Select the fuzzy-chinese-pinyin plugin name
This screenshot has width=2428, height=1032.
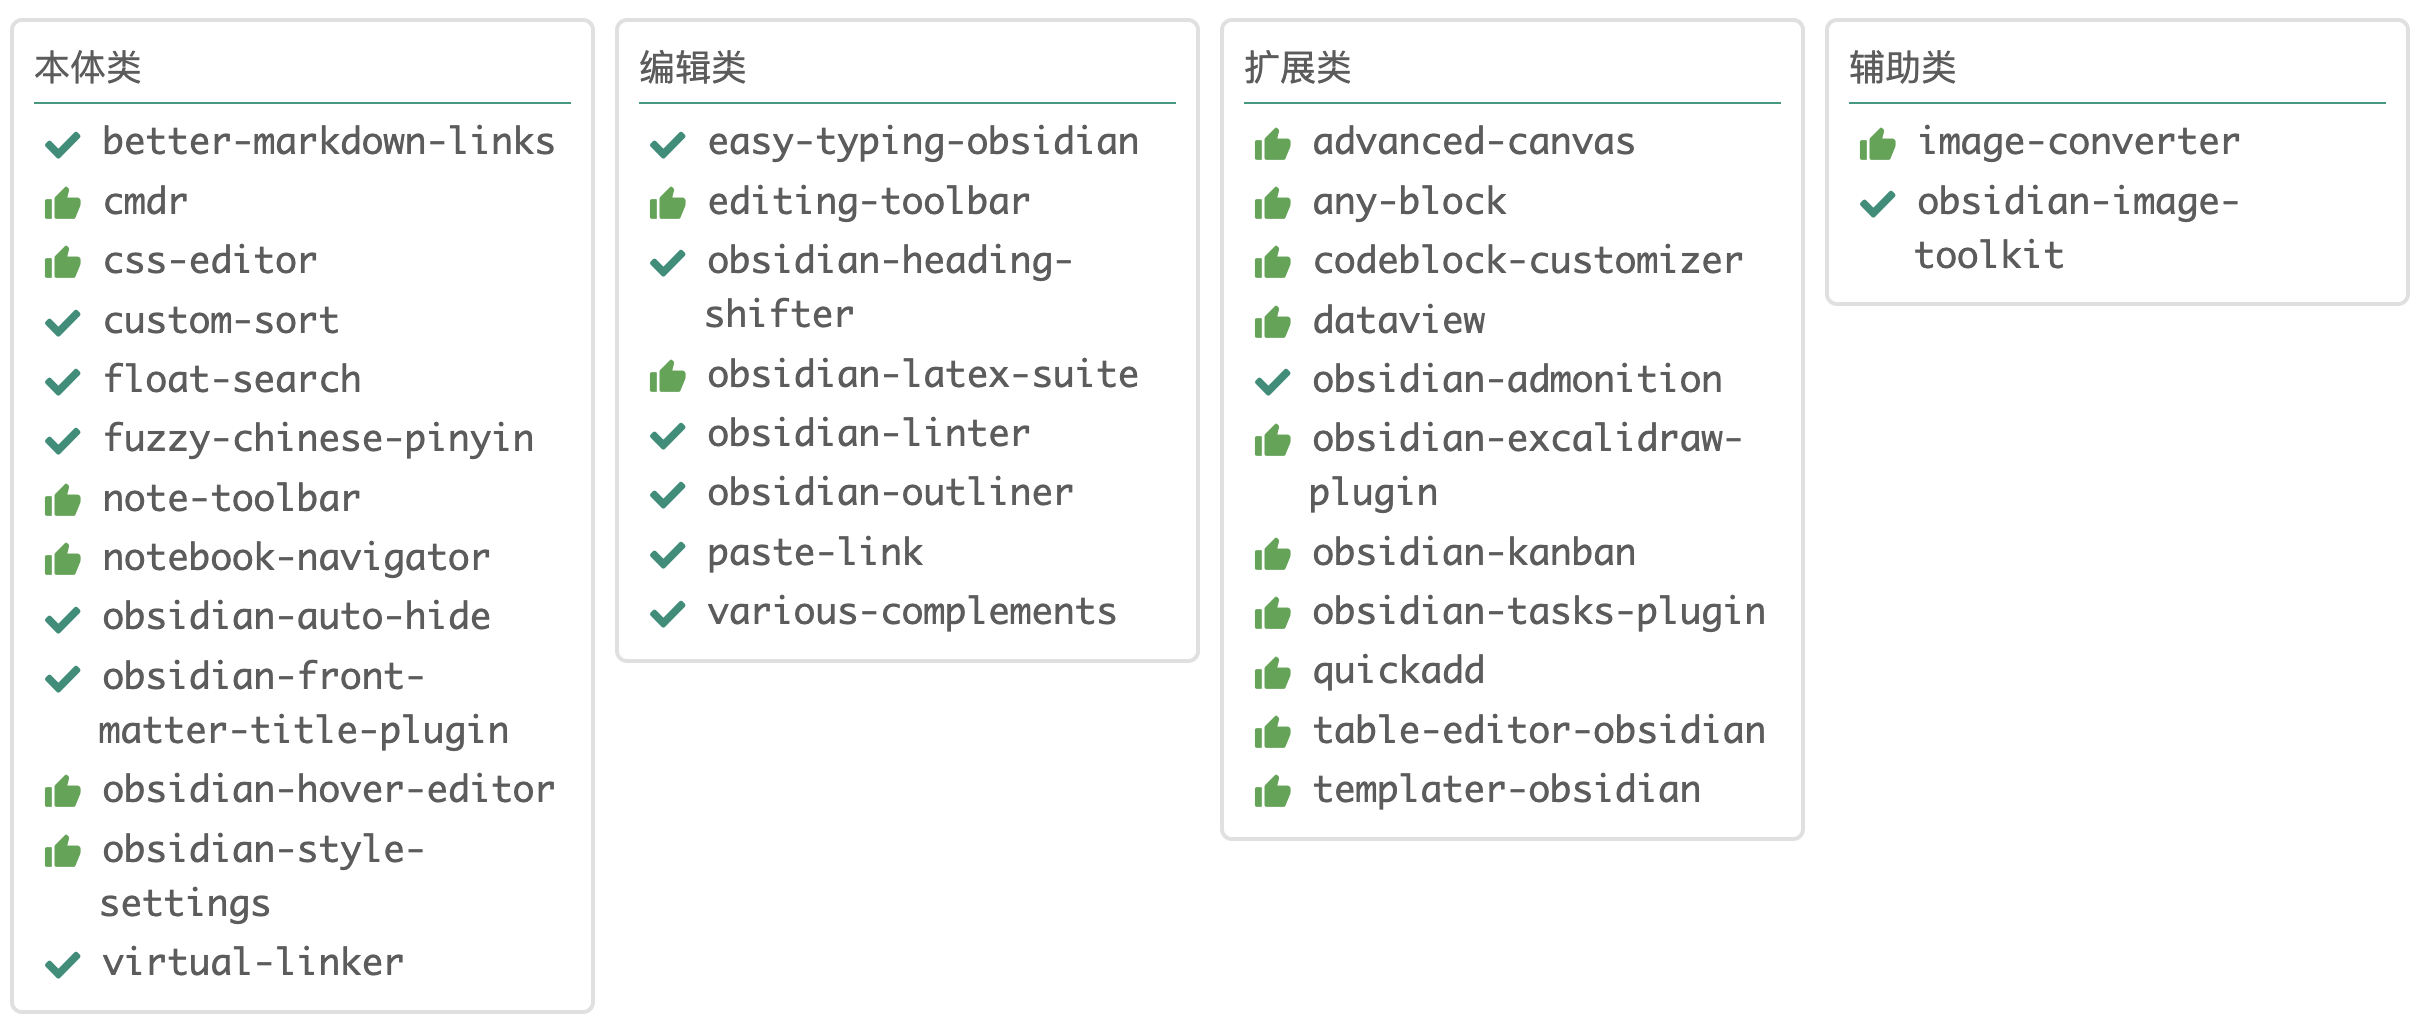tap(319, 439)
